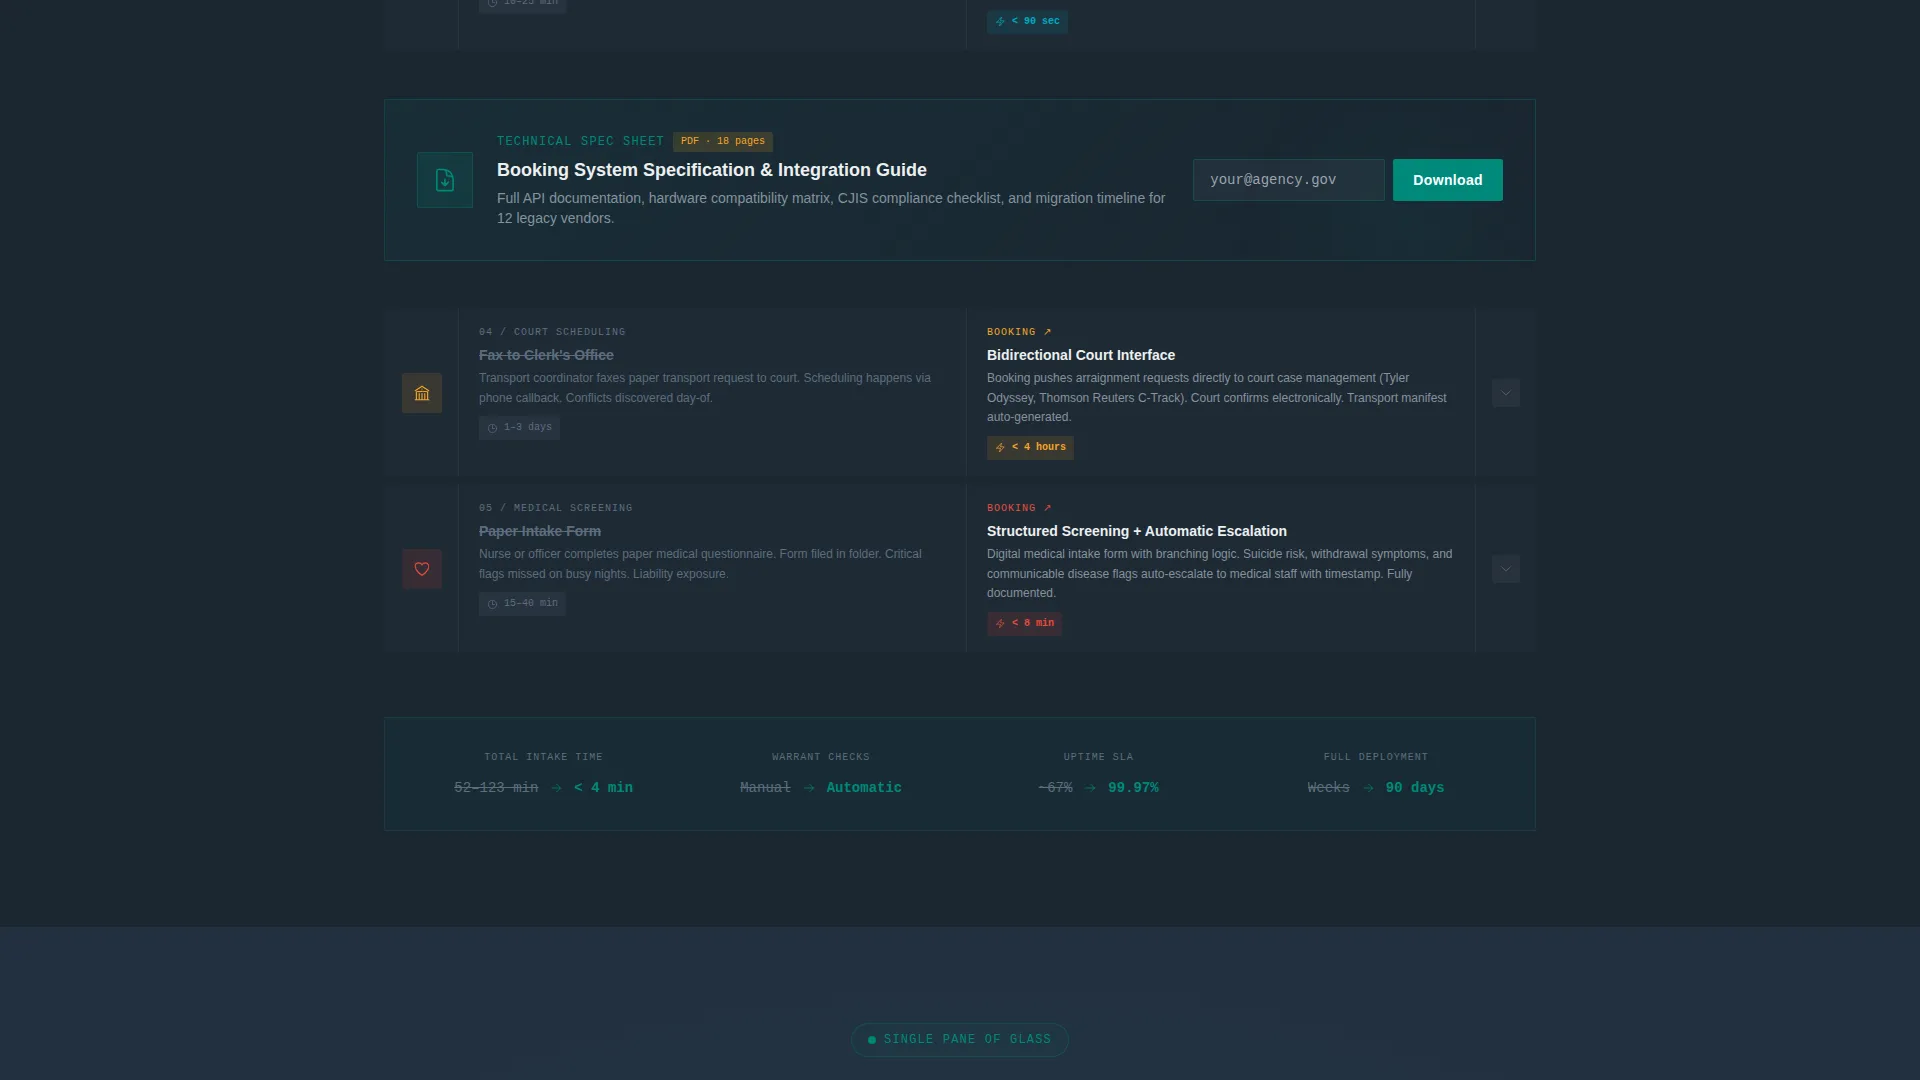Click the '< 4 hours' time badge

pos(1030,447)
